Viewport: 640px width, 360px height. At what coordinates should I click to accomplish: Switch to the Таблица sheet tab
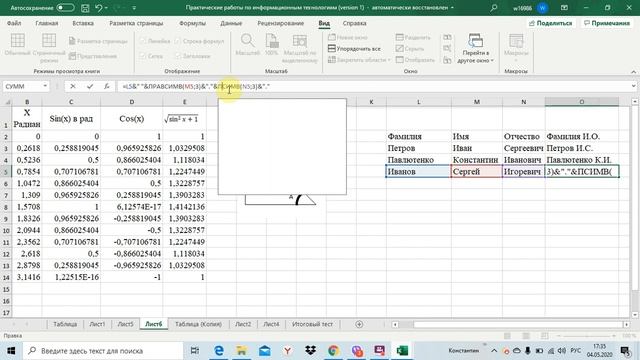(x=65, y=324)
